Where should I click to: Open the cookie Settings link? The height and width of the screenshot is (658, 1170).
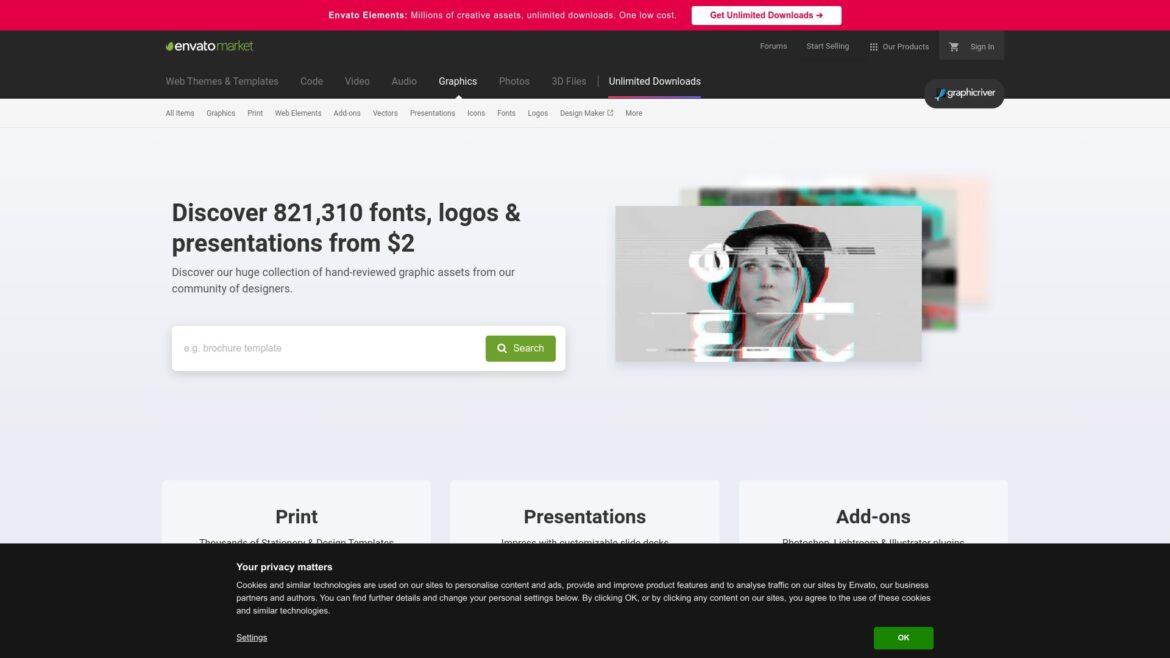point(251,637)
